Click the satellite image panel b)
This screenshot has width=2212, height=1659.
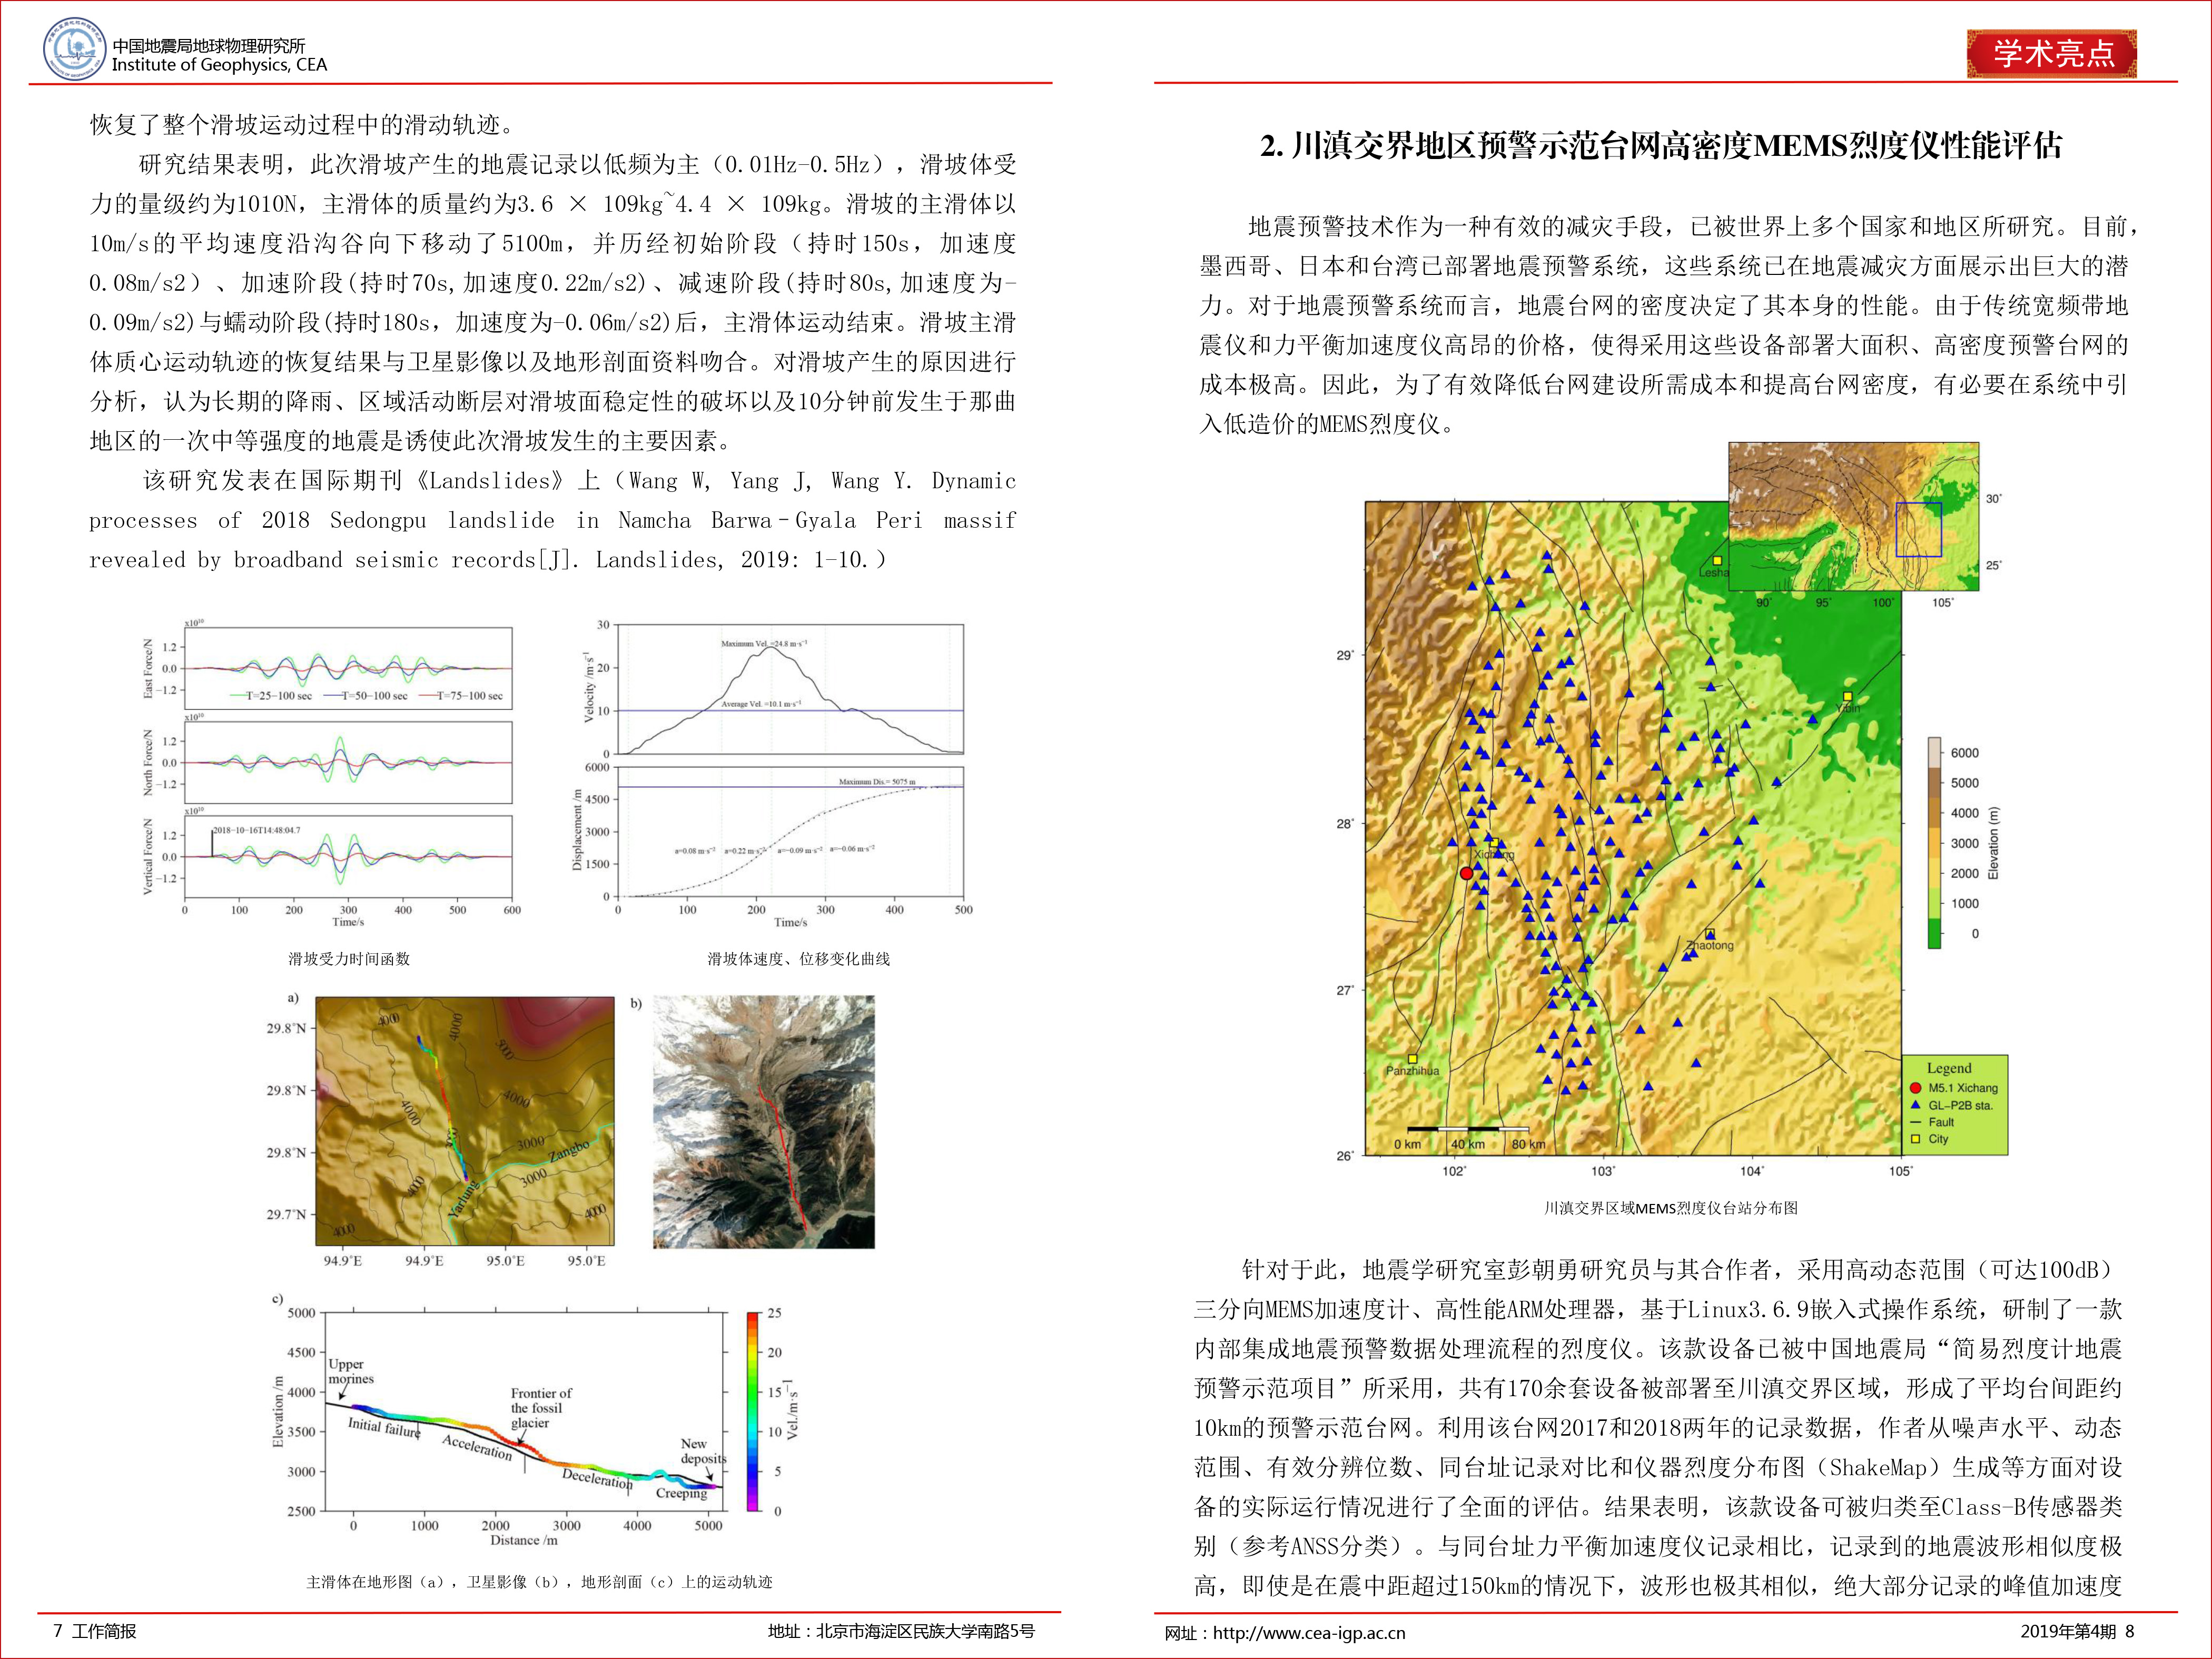pos(764,1122)
